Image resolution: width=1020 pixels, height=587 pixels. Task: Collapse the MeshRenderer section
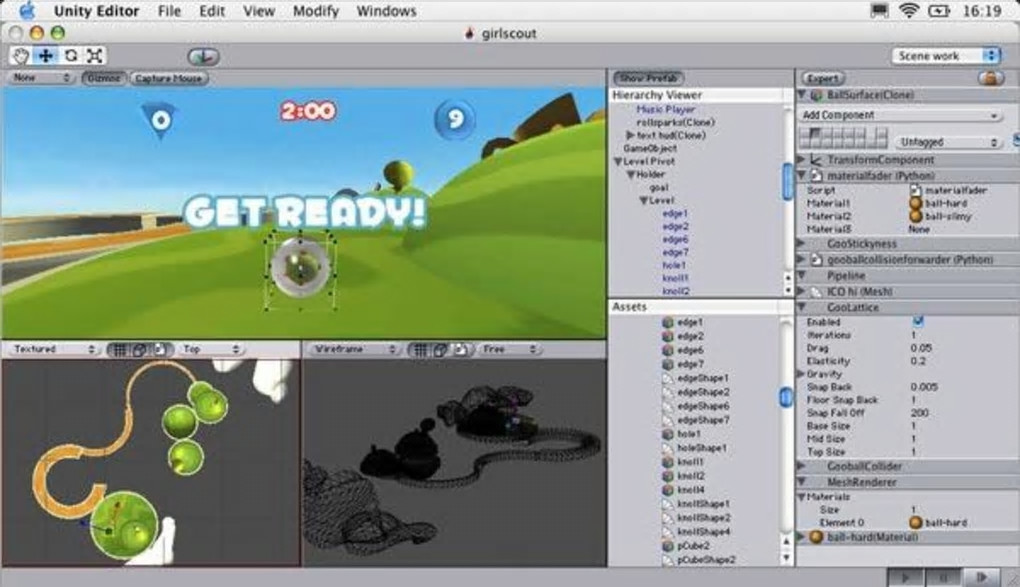click(x=802, y=482)
